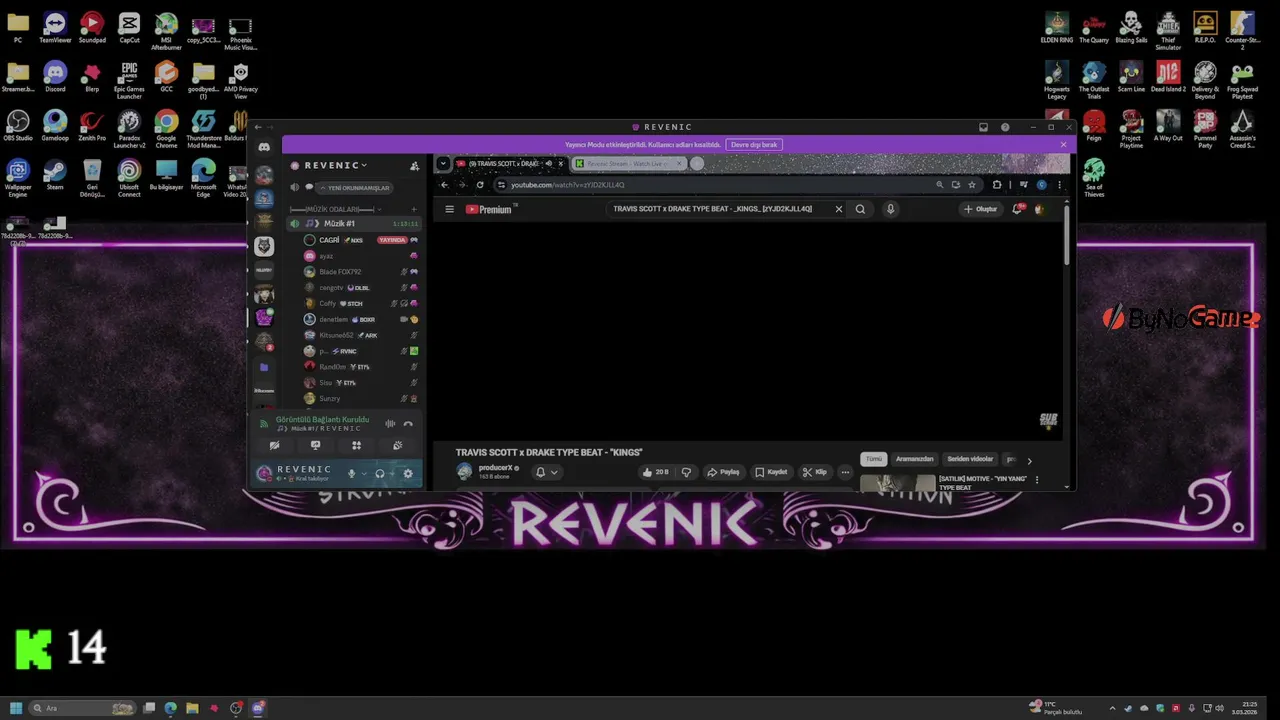Toggle Discord microphone mute

[351, 473]
